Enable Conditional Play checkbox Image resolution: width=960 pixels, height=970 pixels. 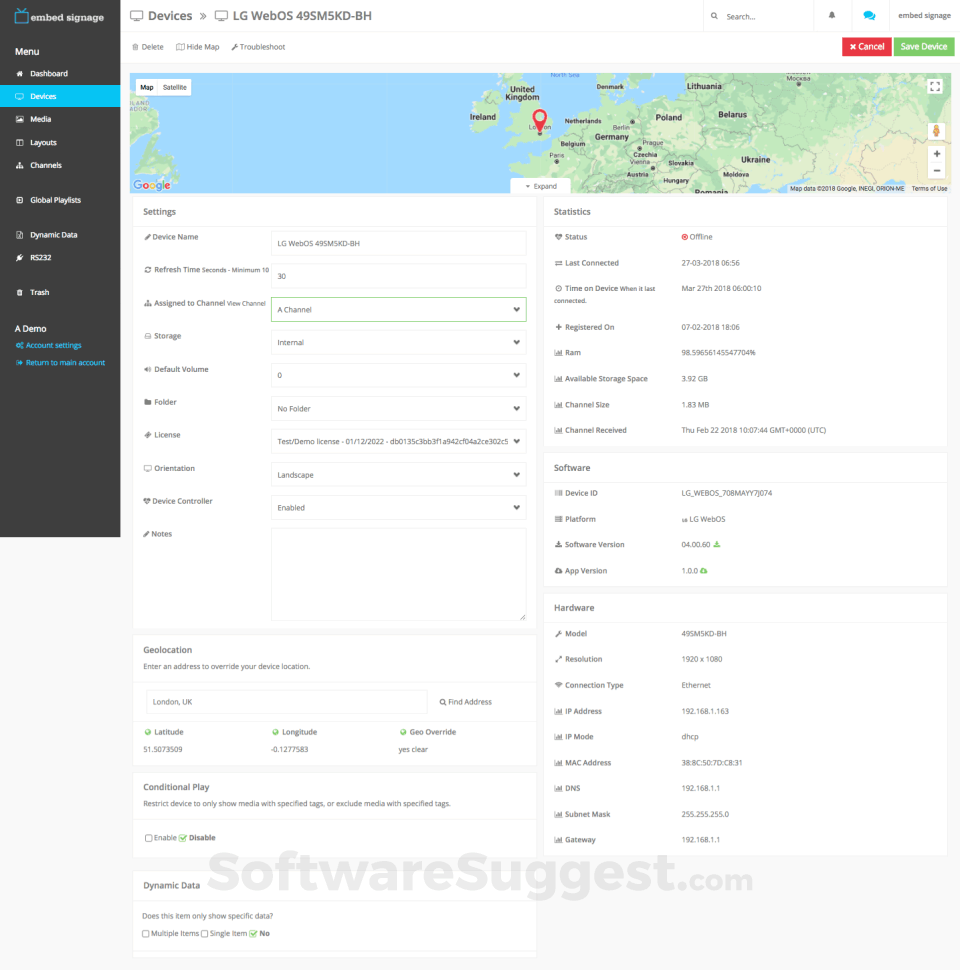click(149, 838)
